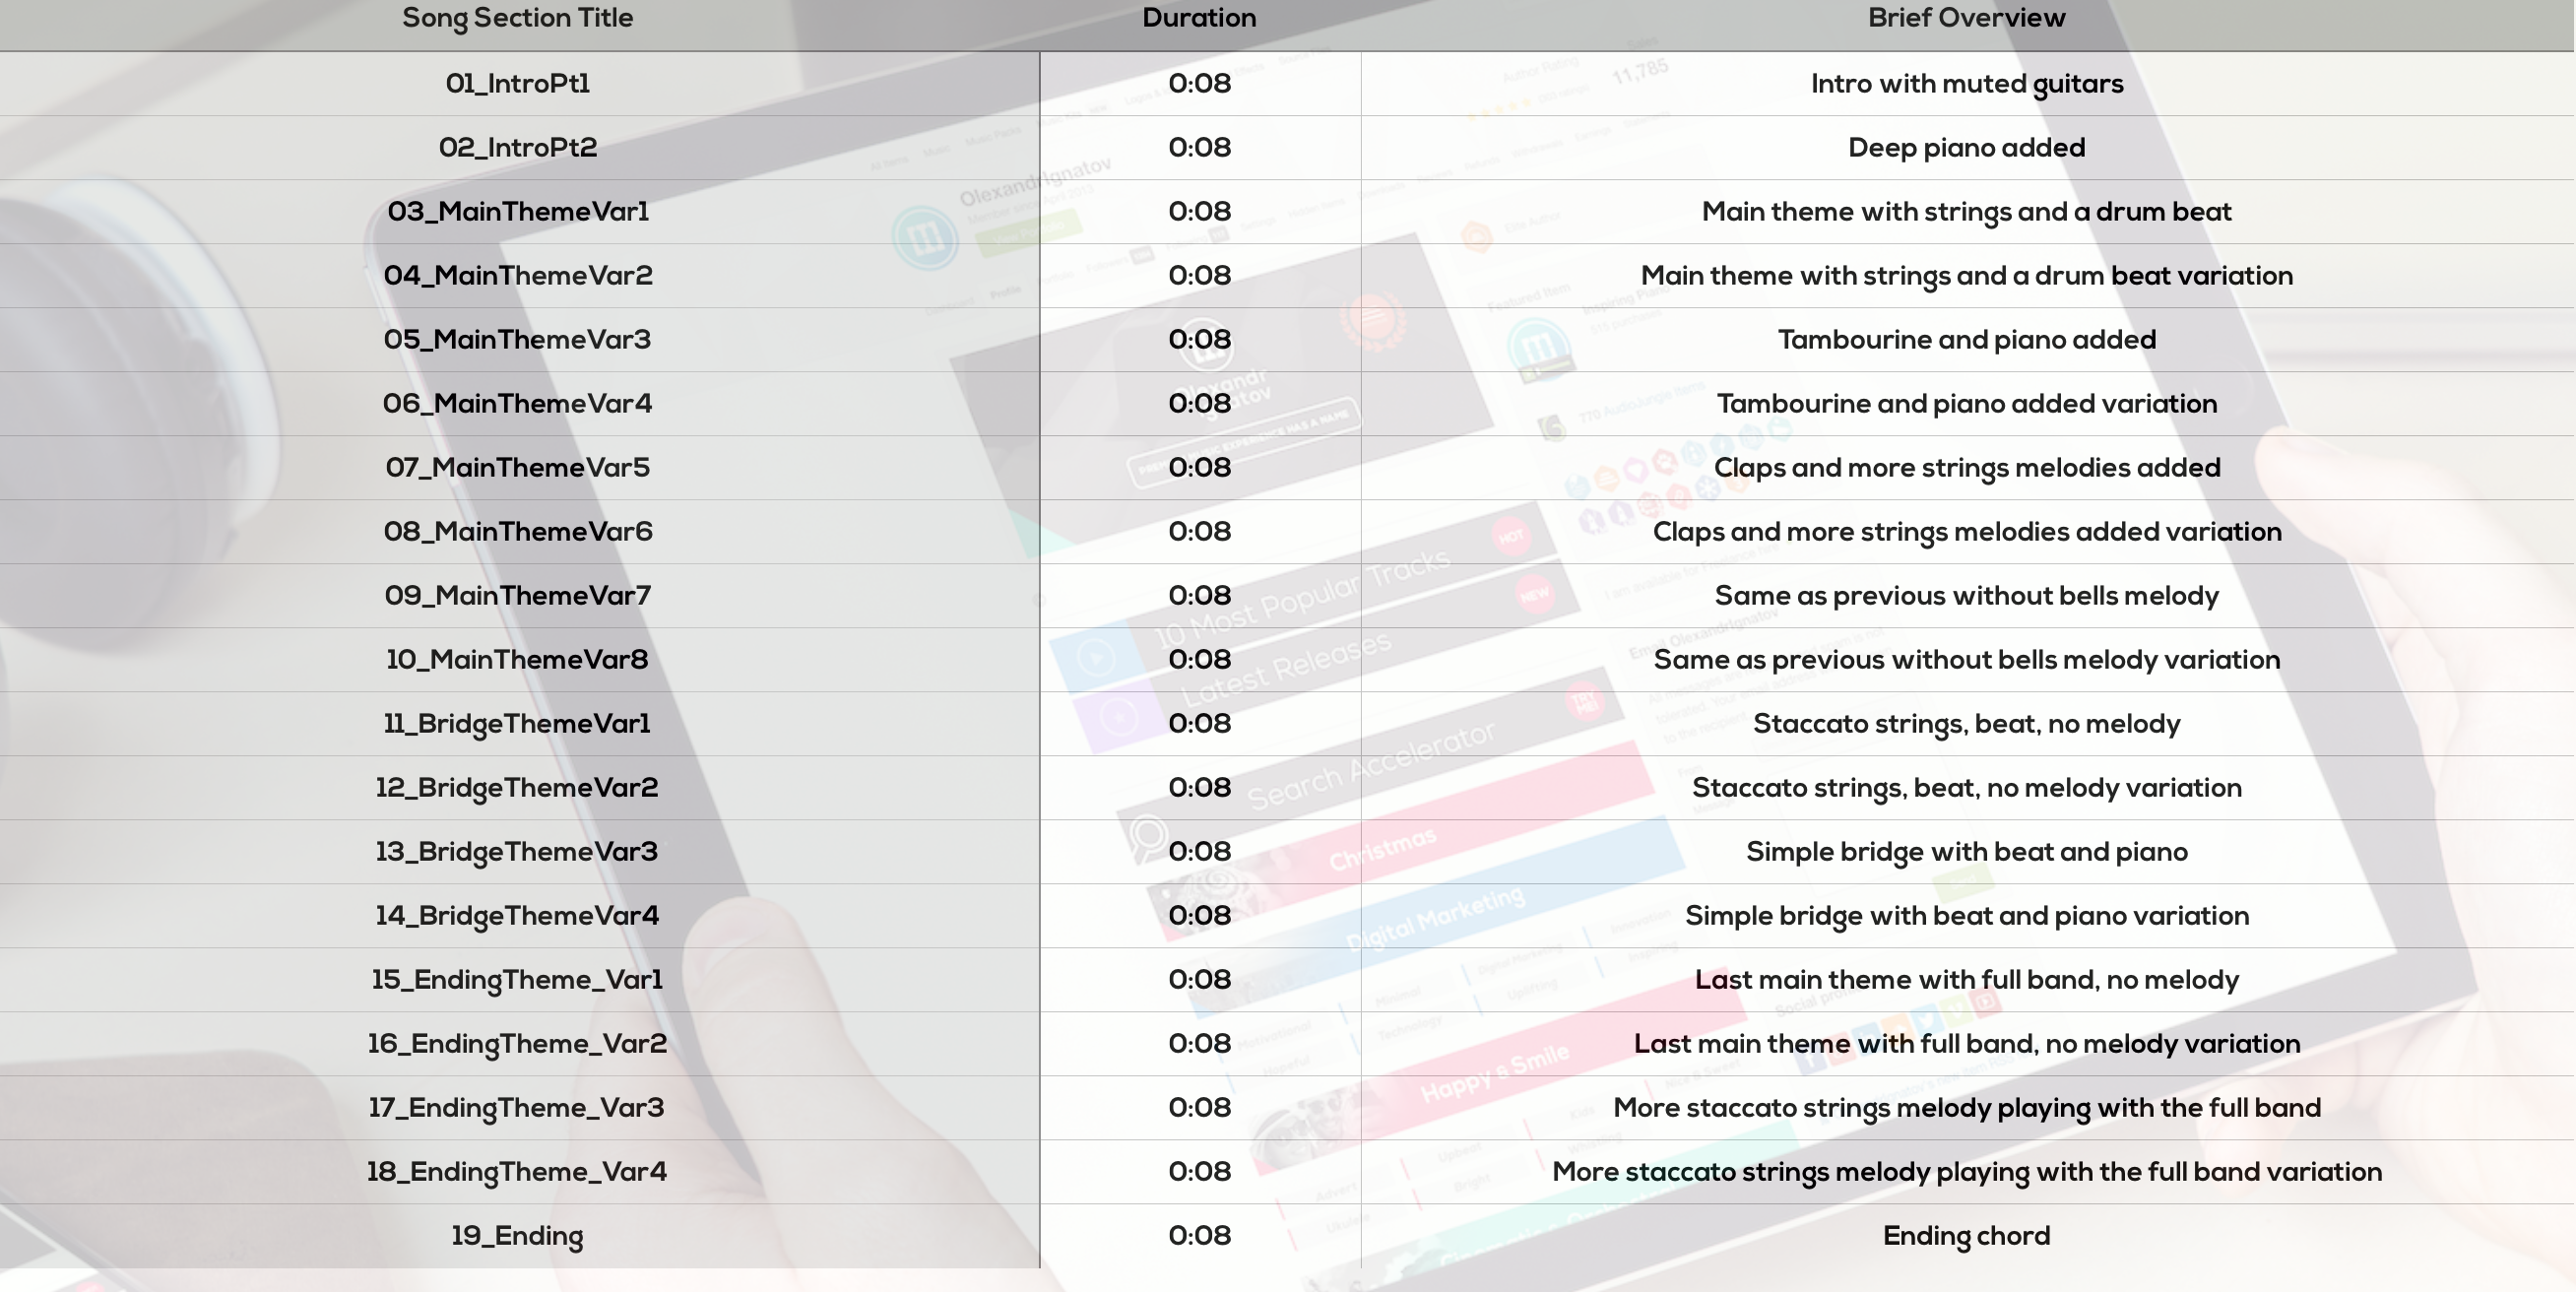Click the 0:08 duration of 12_BridgeThemeVar2

pyautogui.click(x=1199, y=788)
